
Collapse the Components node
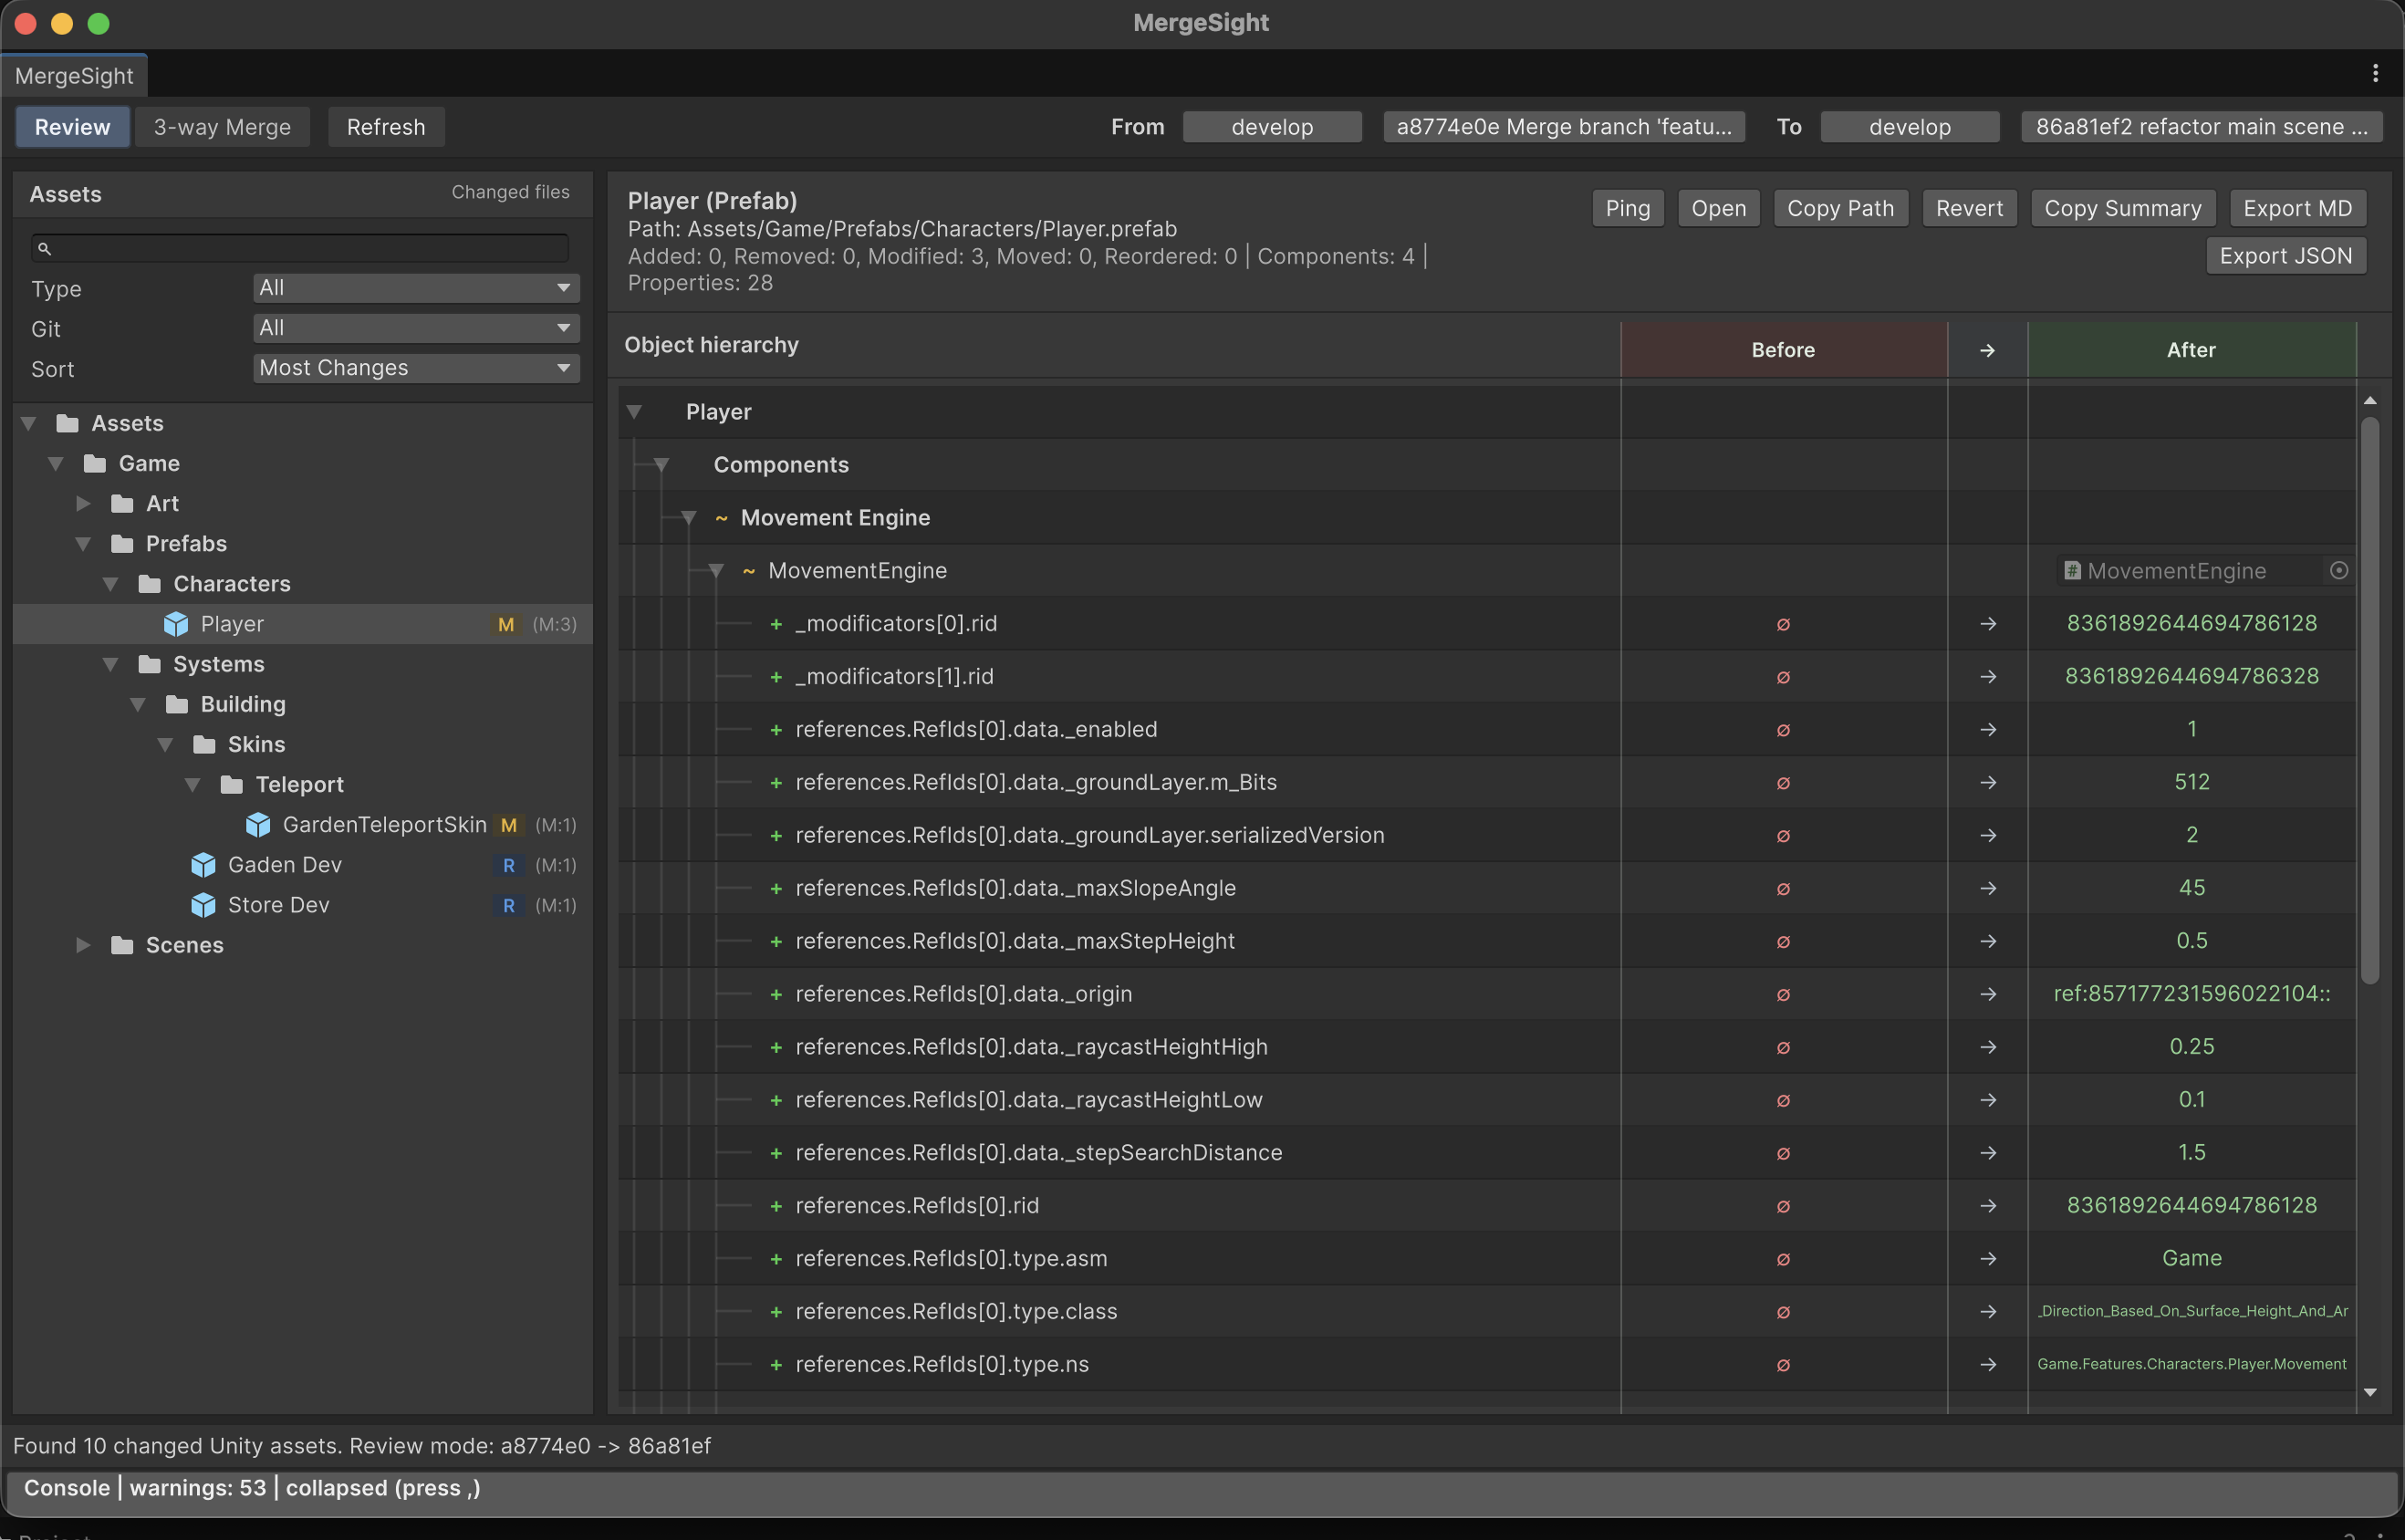(x=661, y=464)
